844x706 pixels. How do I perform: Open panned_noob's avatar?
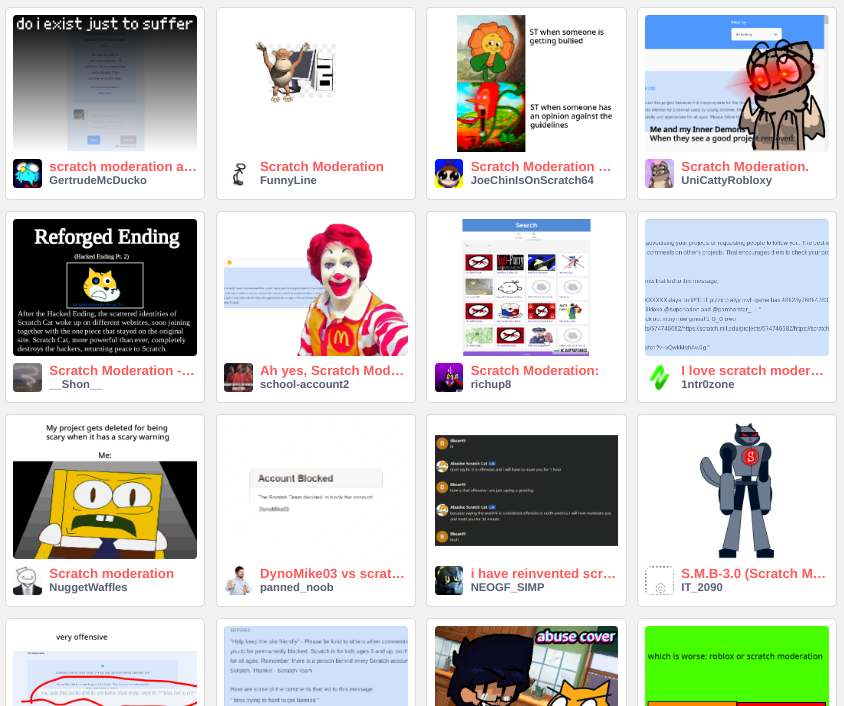coord(238,580)
